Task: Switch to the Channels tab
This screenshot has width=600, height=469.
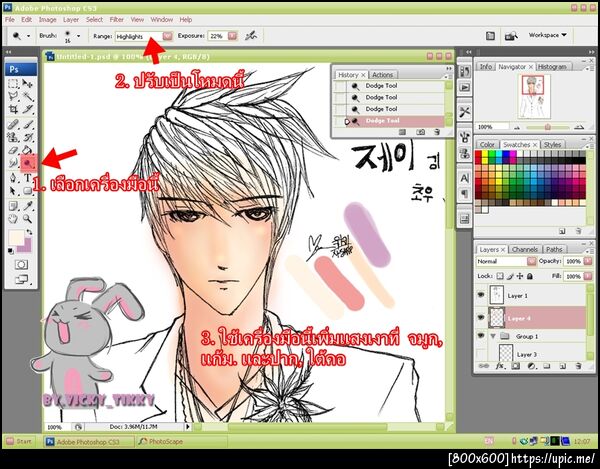Action: (x=525, y=249)
